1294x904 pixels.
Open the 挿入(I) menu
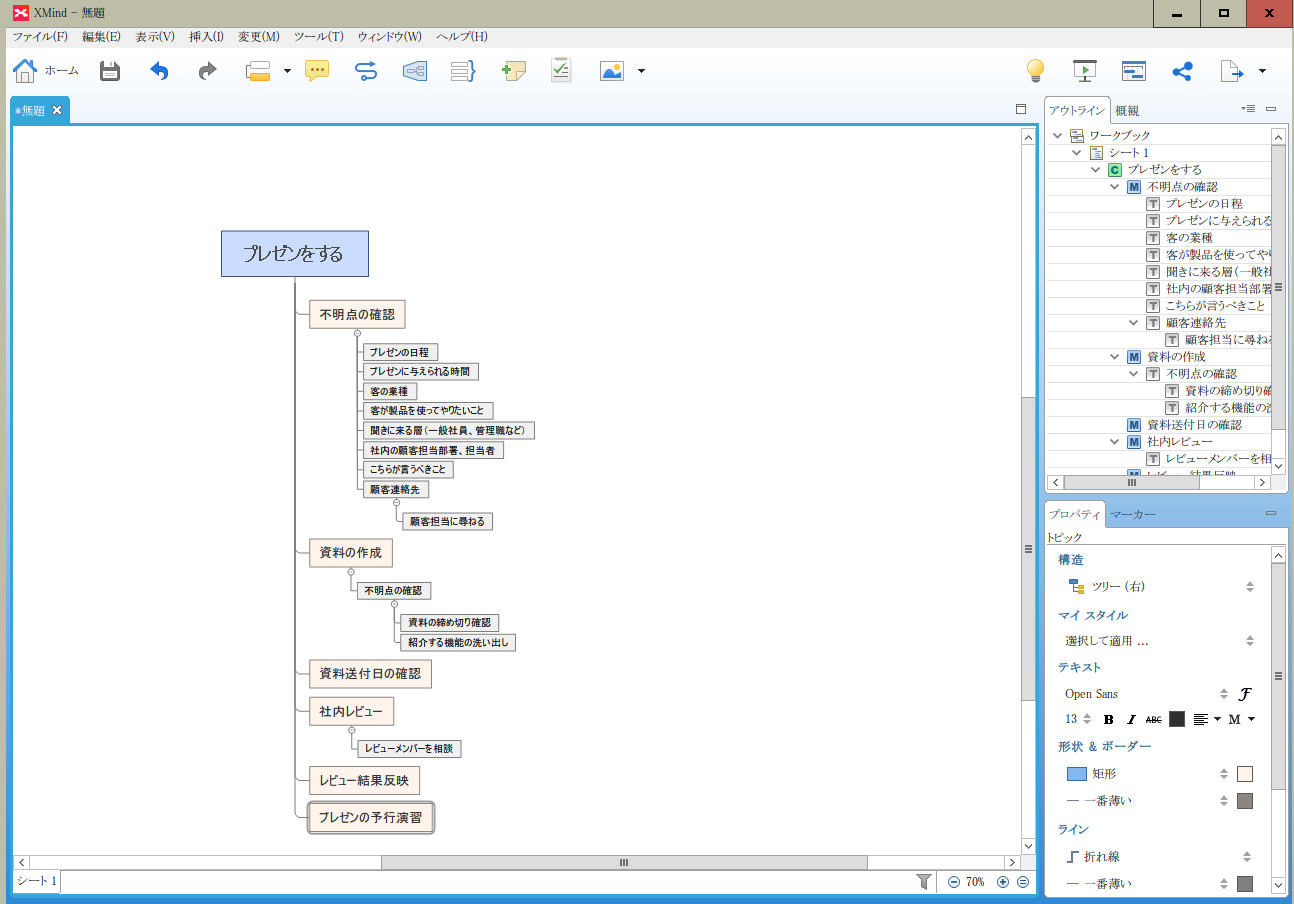pos(206,36)
